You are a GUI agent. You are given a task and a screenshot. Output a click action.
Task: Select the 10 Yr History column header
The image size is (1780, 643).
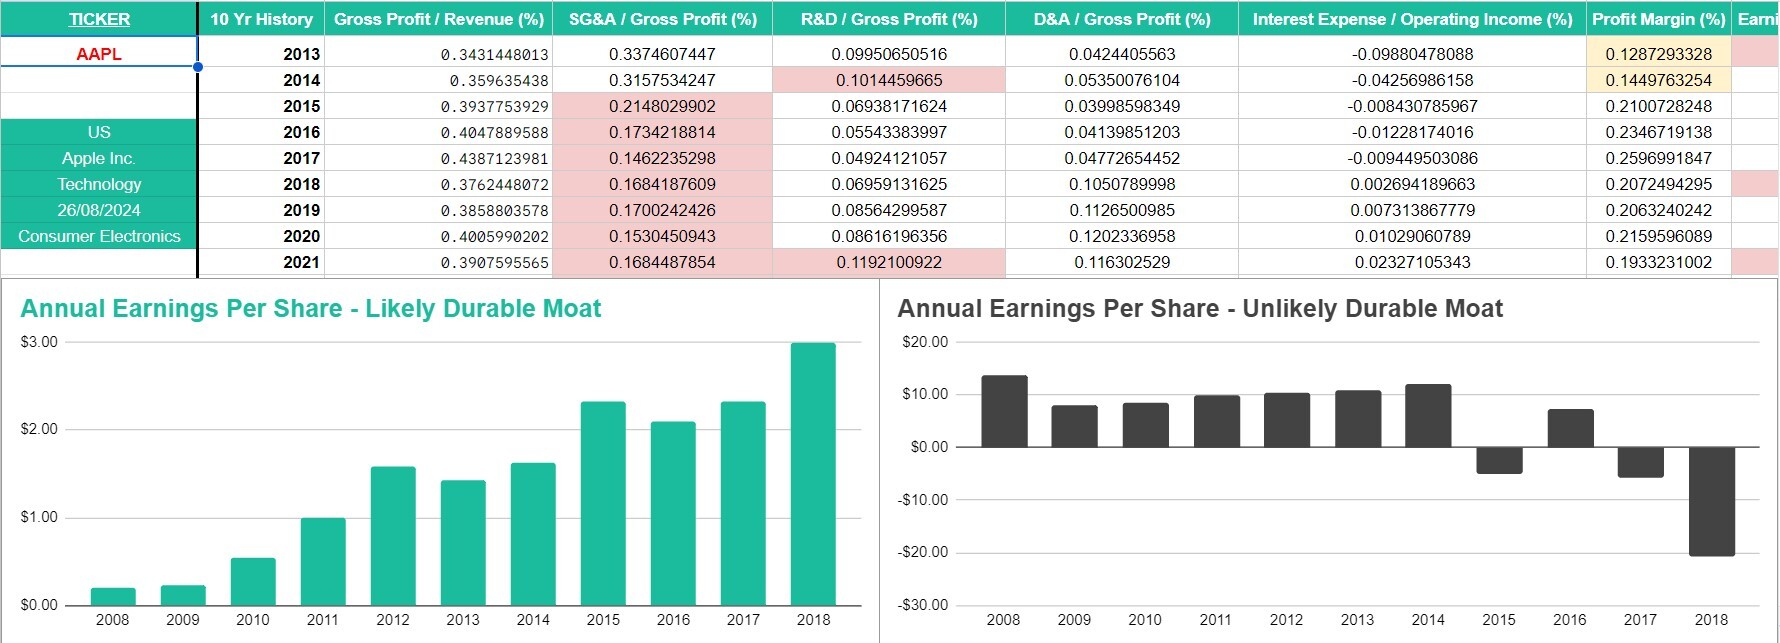click(x=261, y=19)
